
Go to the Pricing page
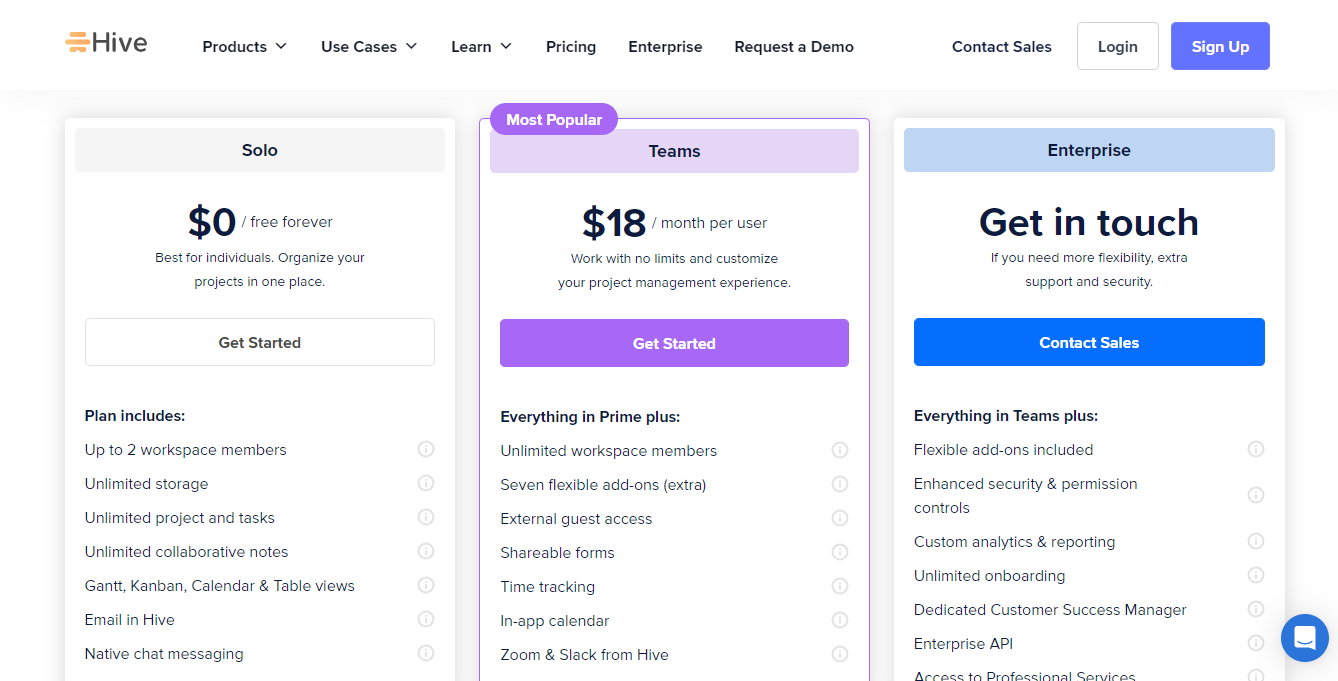point(571,47)
